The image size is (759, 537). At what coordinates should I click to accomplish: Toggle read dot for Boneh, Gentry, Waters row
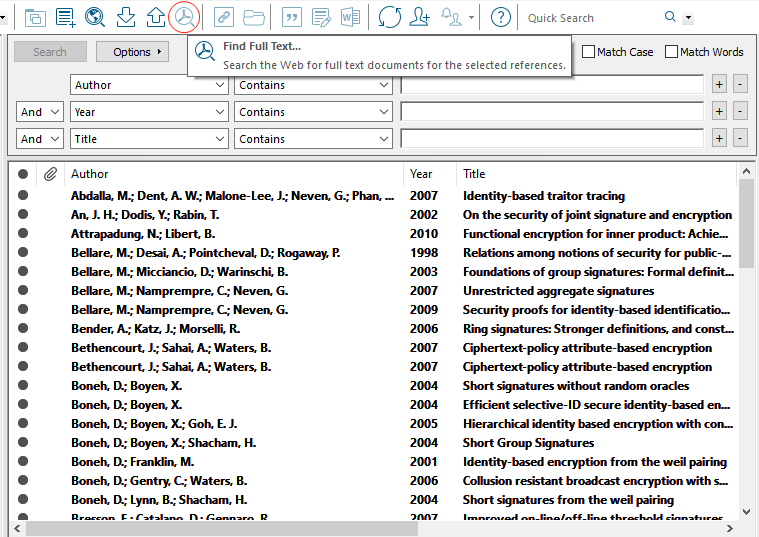(x=23, y=480)
